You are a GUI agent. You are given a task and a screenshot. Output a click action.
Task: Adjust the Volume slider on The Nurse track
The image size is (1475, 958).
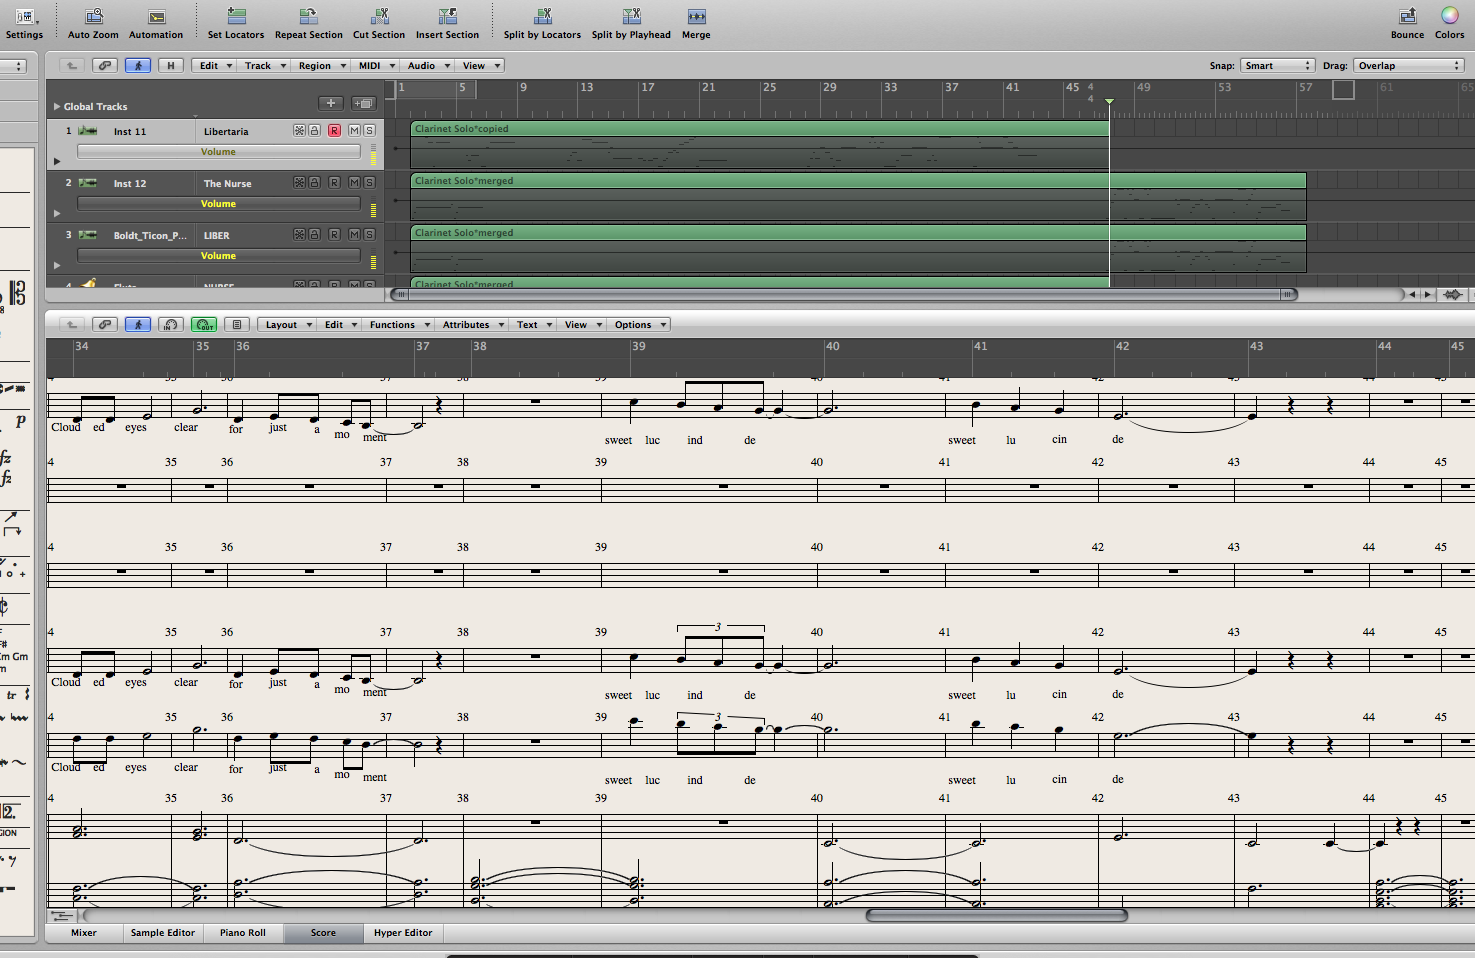[219, 203]
